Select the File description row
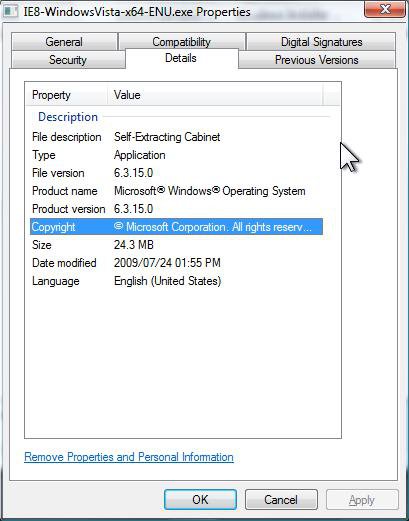The image size is (409, 521). 176,137
